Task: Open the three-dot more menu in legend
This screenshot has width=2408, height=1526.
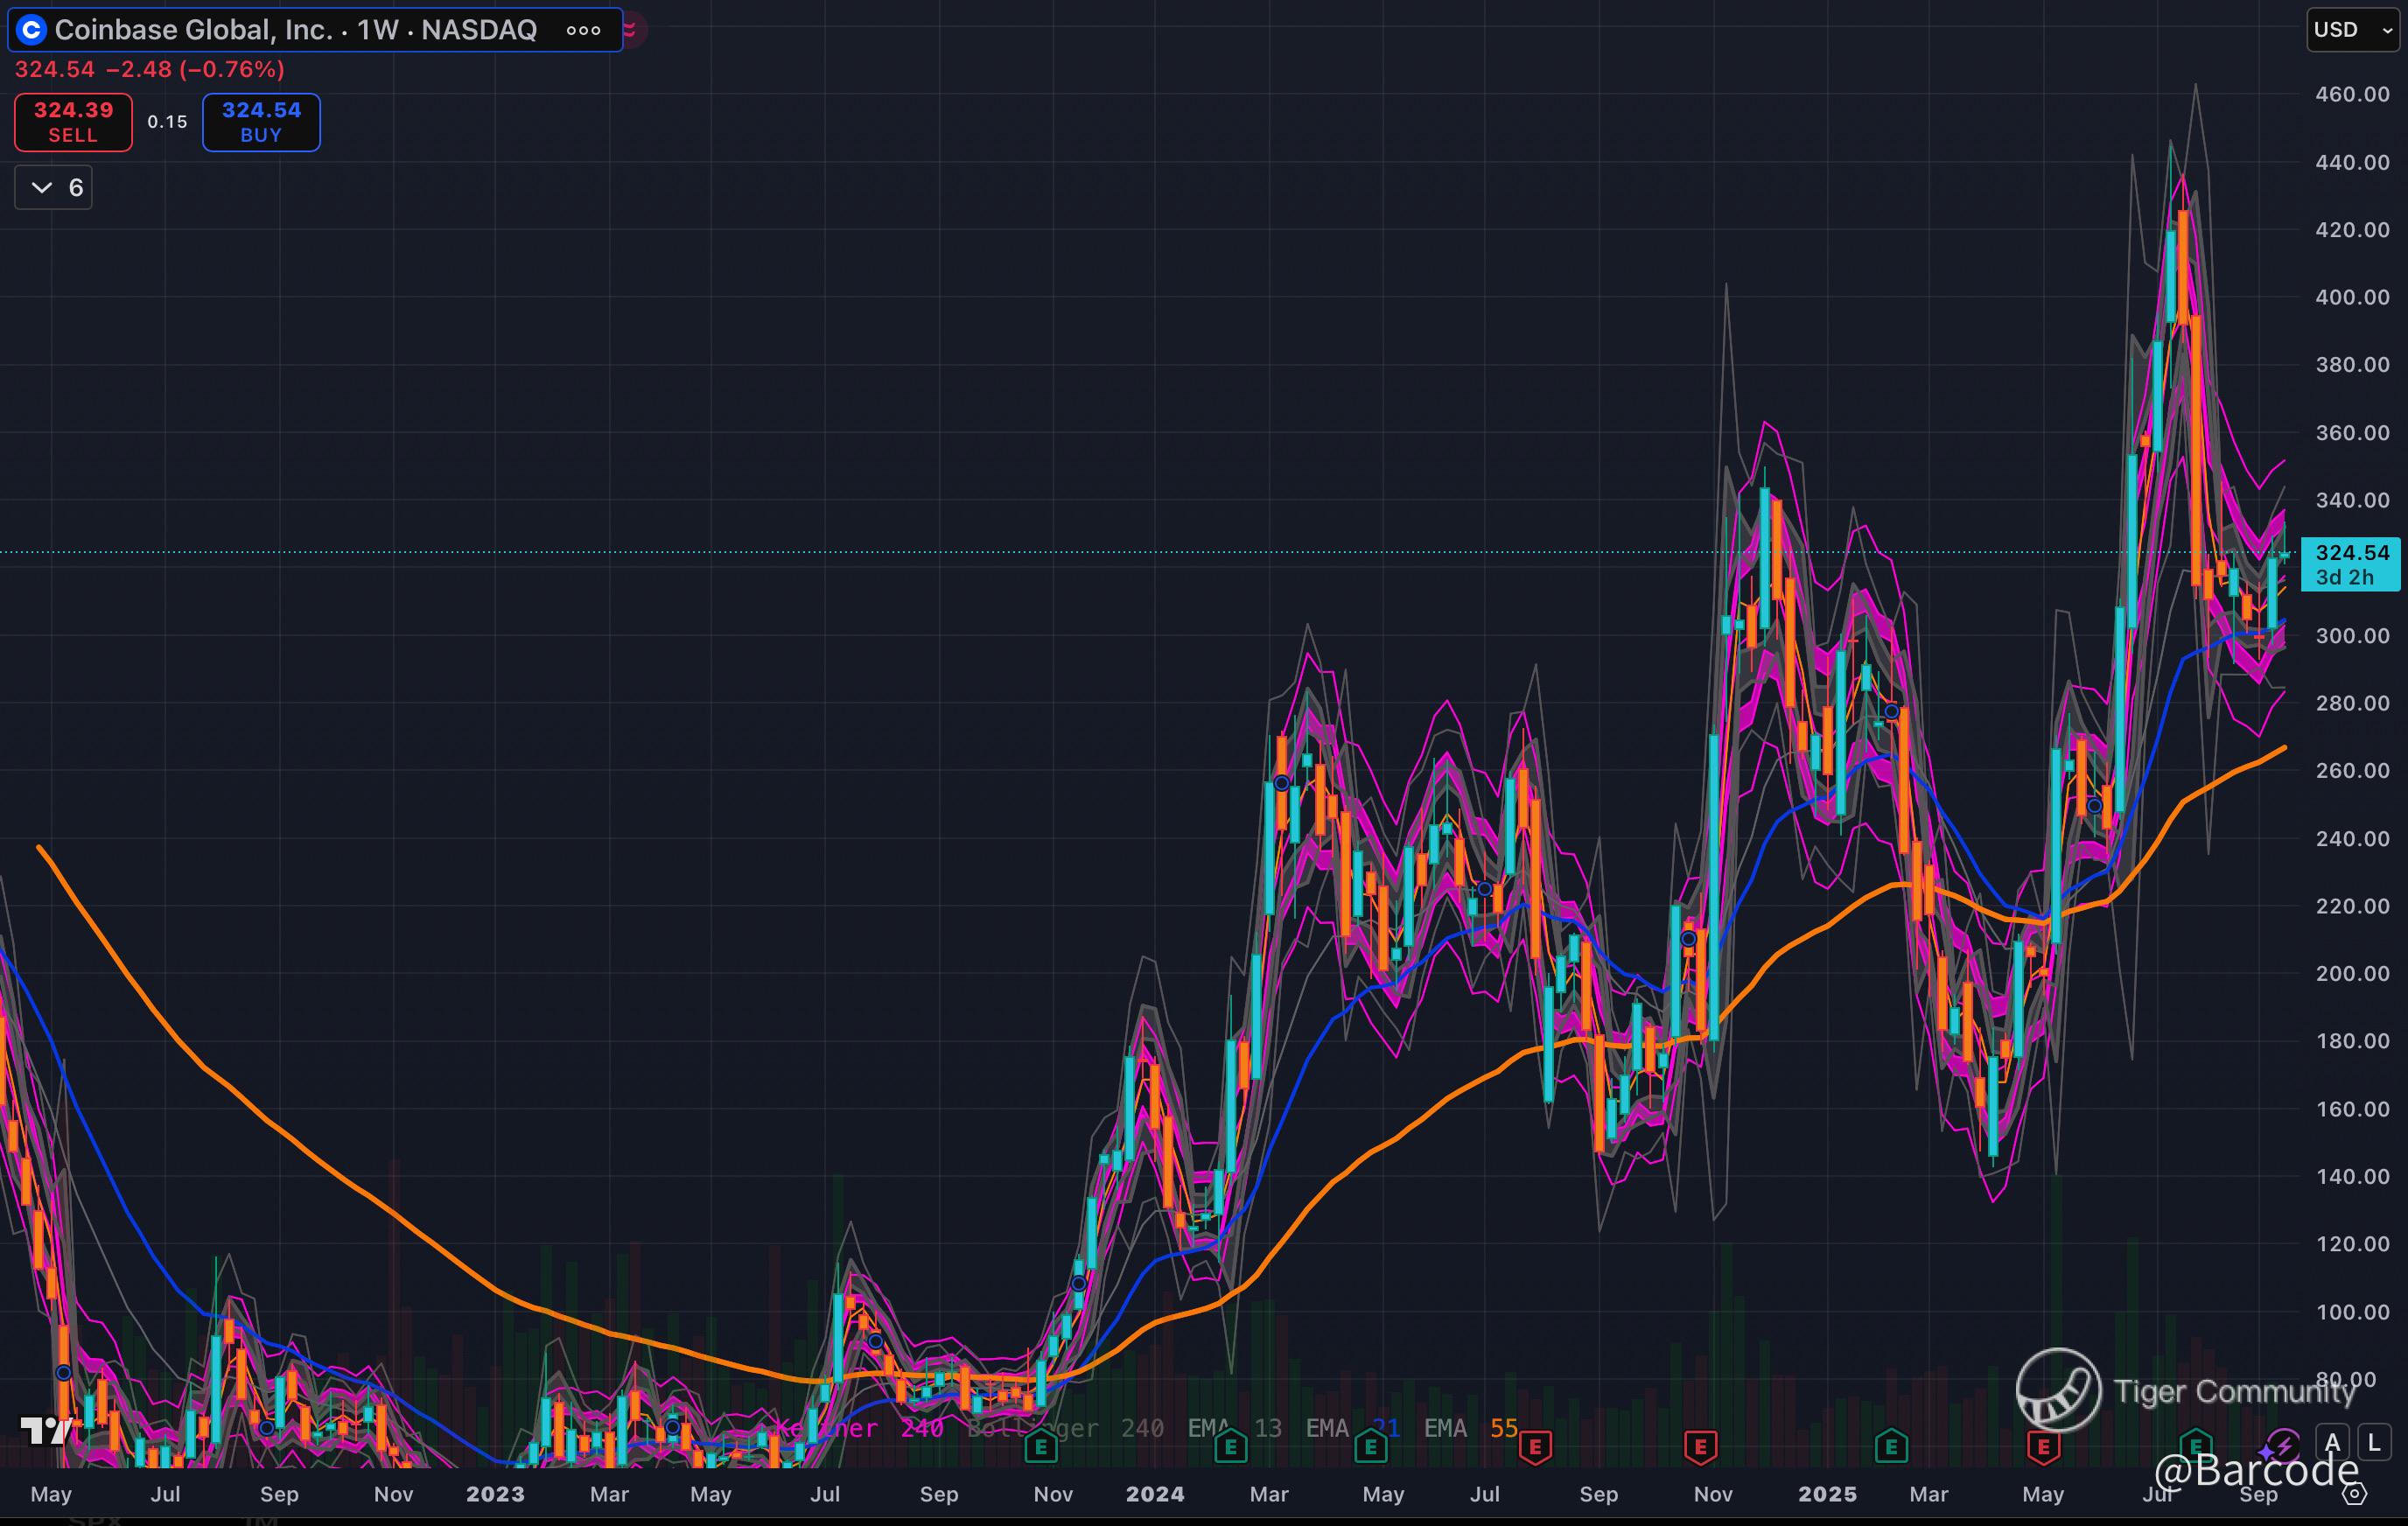Action: (x=583, y=30)
